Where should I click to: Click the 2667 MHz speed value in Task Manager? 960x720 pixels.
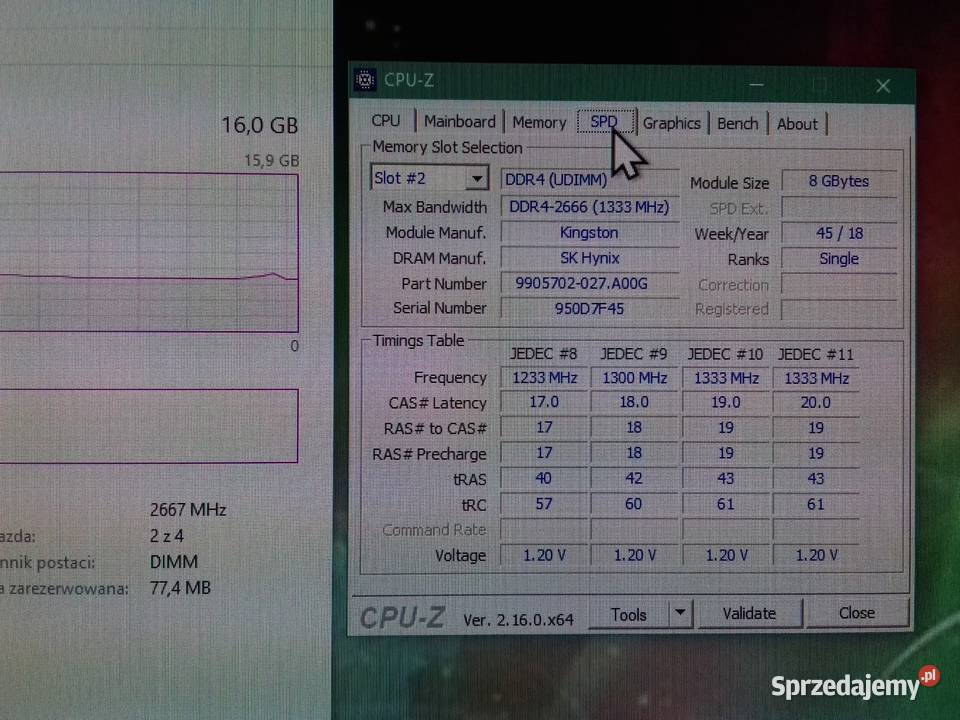click(x=188, y=509)
